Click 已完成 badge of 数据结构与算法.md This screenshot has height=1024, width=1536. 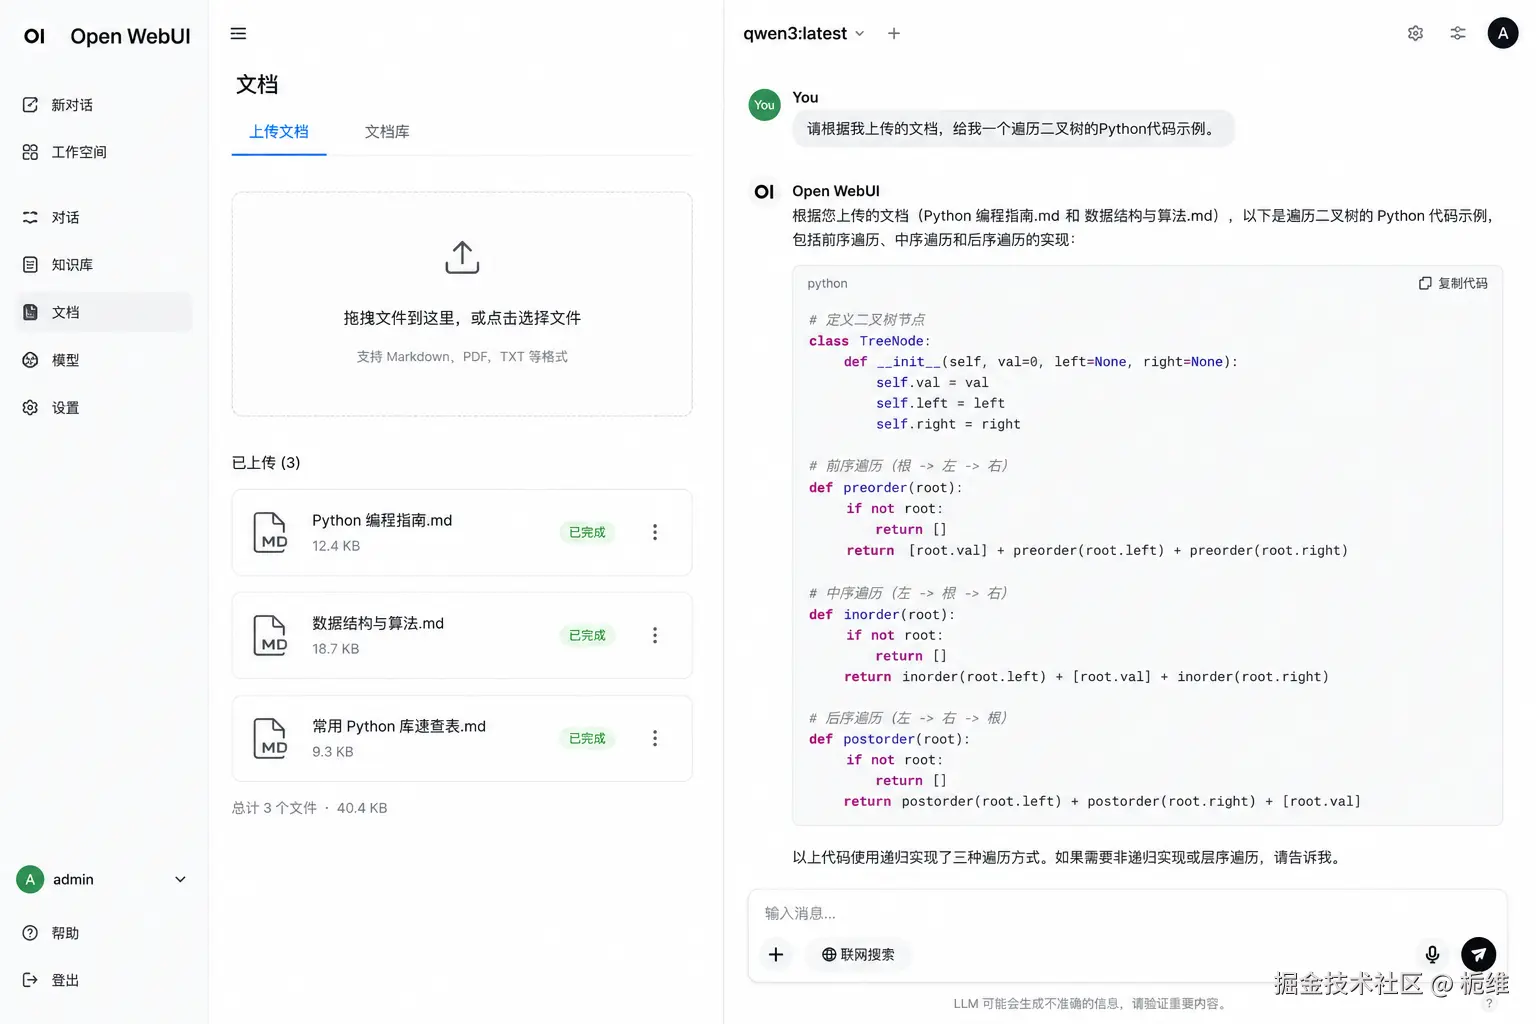(587, 635)
